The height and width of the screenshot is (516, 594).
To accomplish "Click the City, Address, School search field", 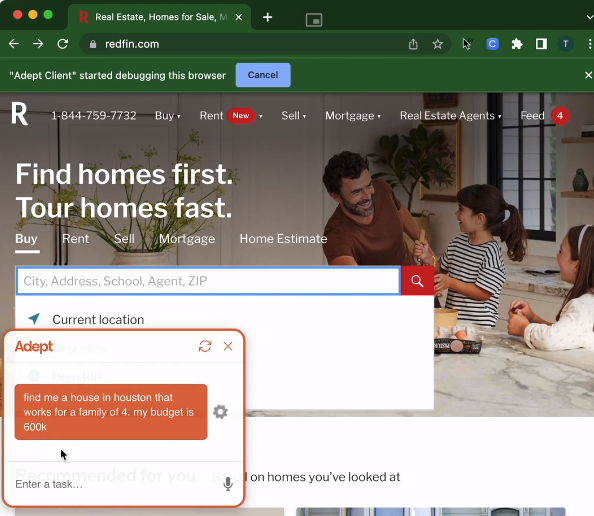I will click(x=208, y=281).
